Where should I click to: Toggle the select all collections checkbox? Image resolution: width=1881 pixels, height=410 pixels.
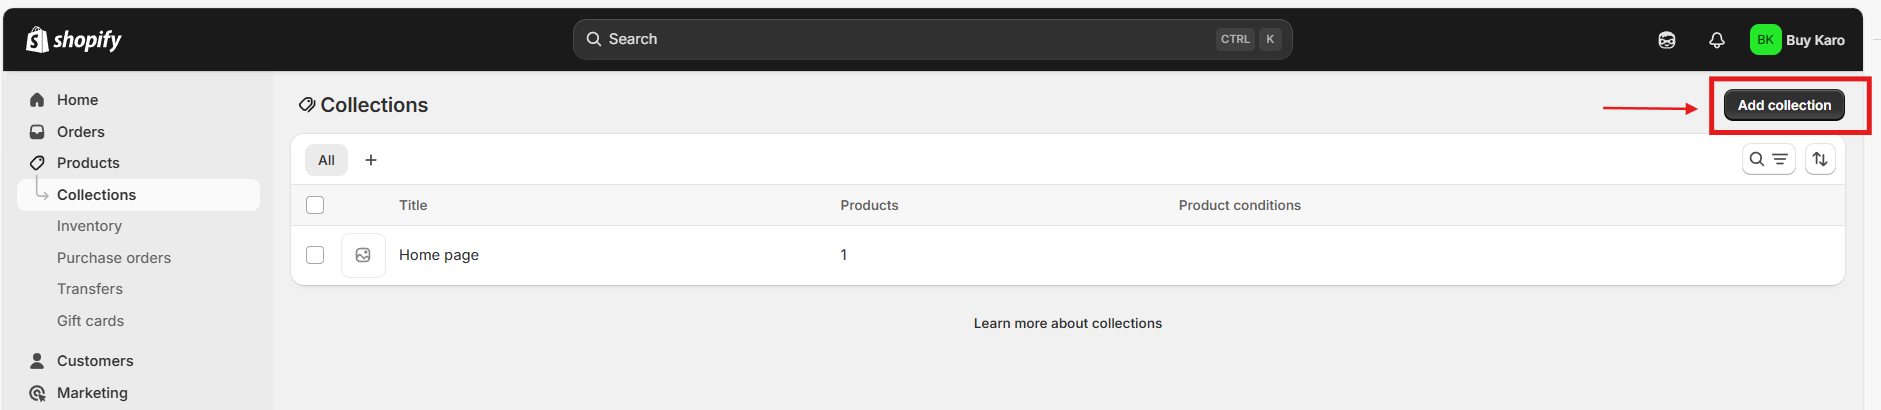click(x=315, y=205)
